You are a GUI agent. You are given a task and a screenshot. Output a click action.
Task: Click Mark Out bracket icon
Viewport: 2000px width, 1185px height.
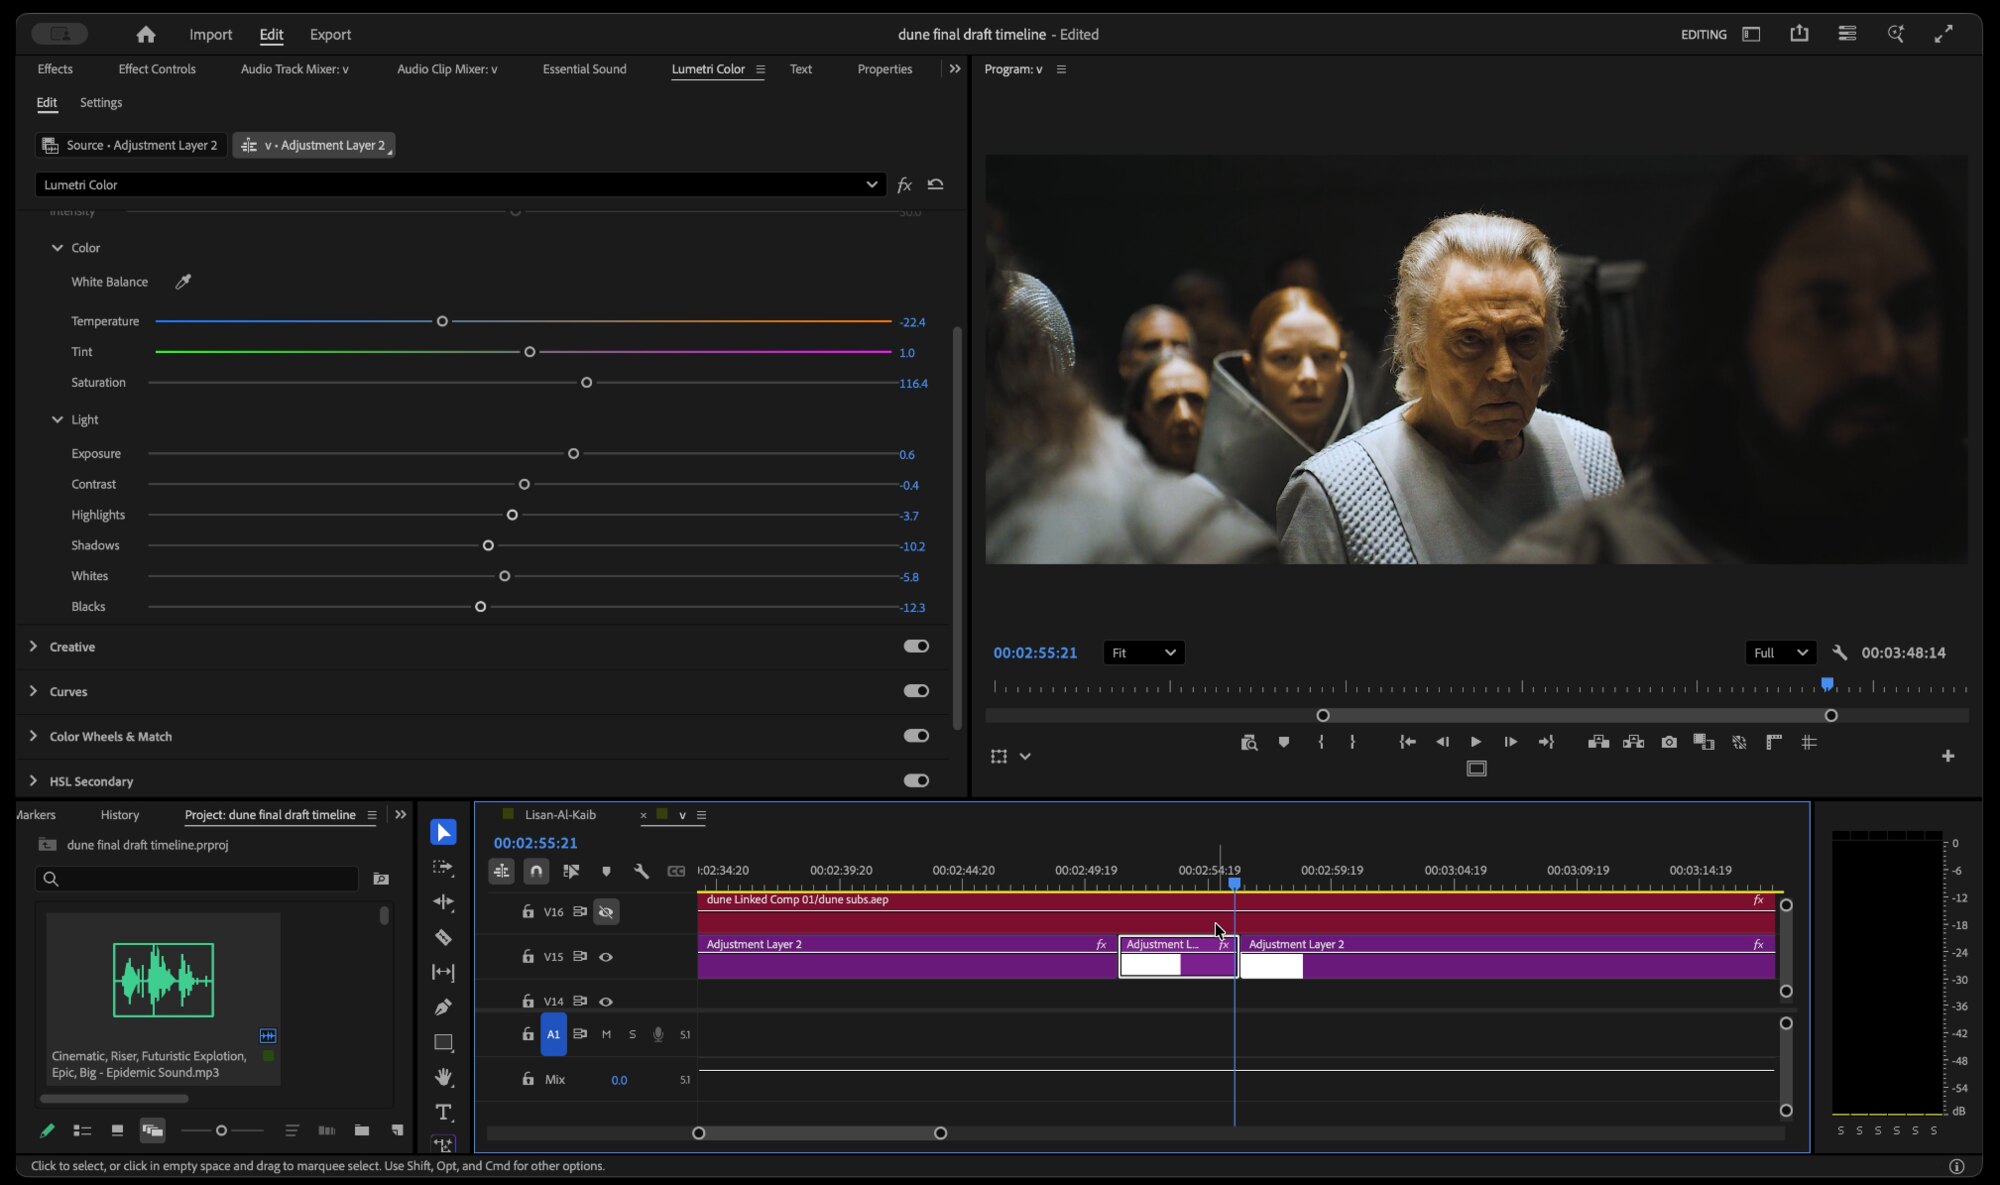[1353, 742]
